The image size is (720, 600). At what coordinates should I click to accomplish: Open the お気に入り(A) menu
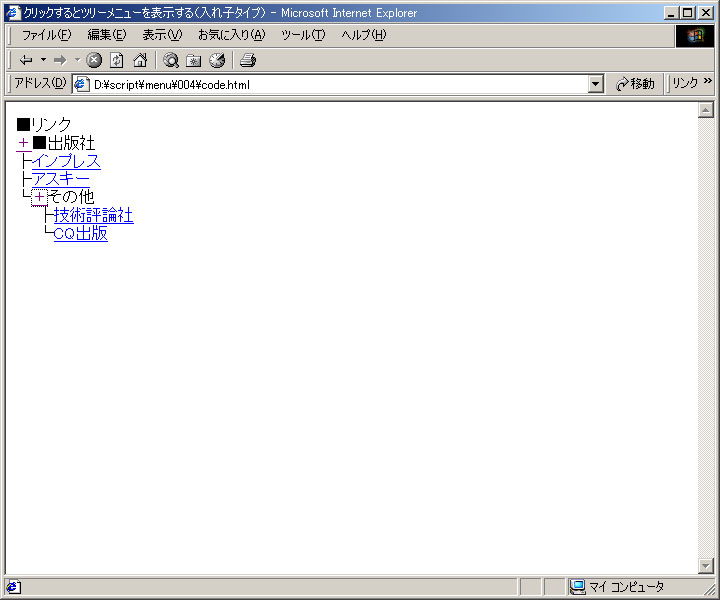(231, 35)
